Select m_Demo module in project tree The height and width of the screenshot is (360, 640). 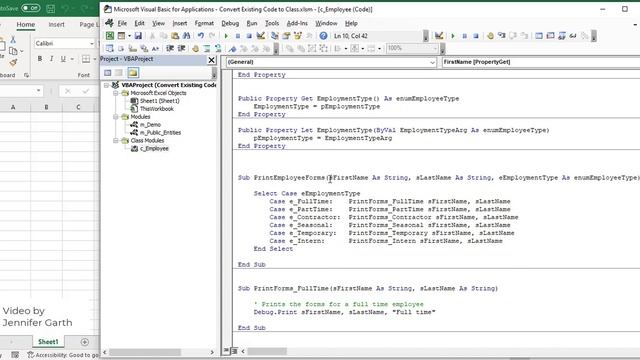[x=150, y=124]
